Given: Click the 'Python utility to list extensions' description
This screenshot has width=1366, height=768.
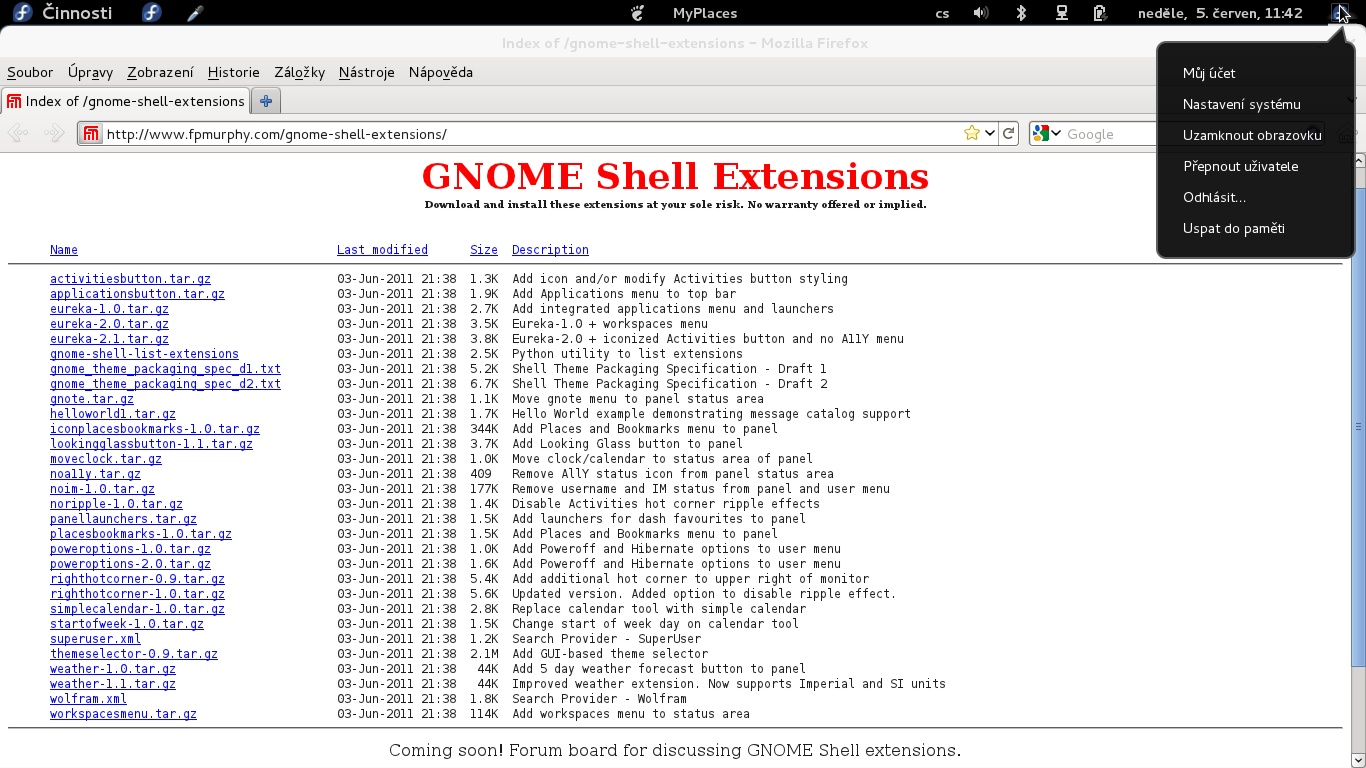Looking at the screenshot, I should click(x=627, y=354).
